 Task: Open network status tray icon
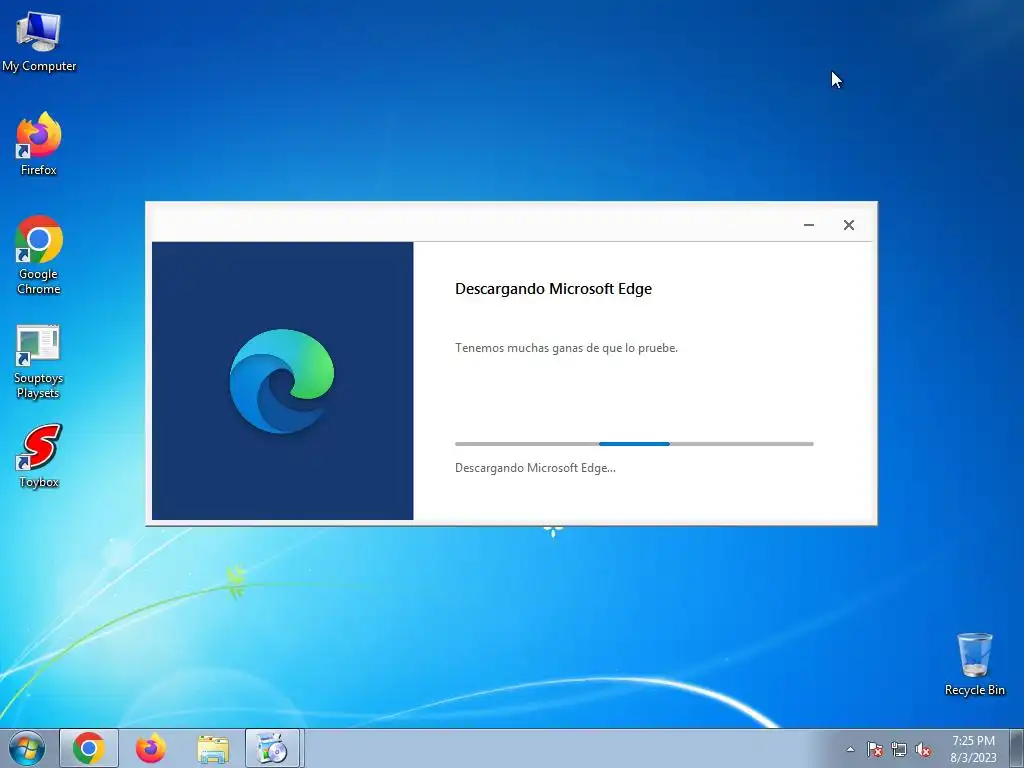899,750
